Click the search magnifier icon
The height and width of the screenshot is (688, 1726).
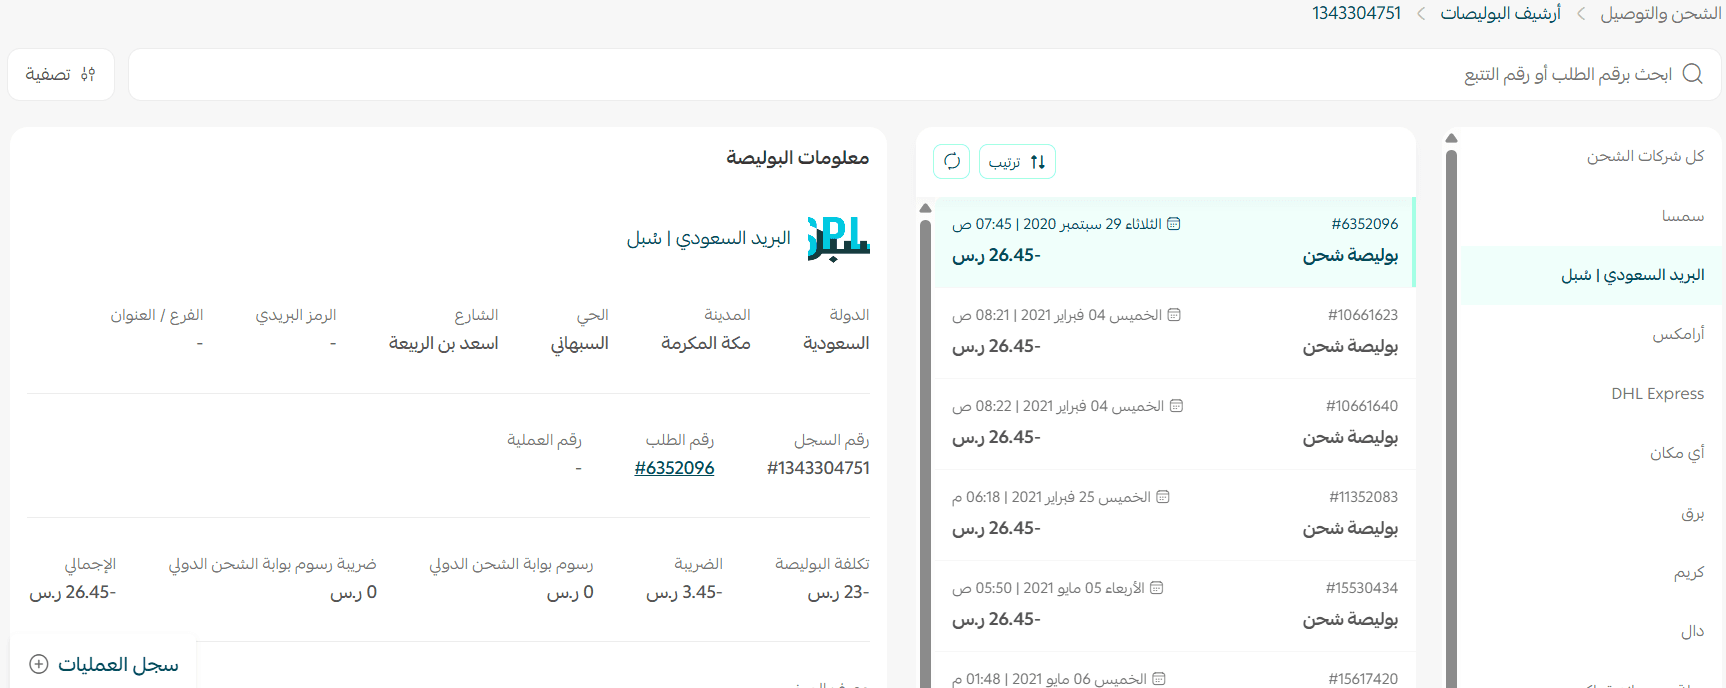1692,74
